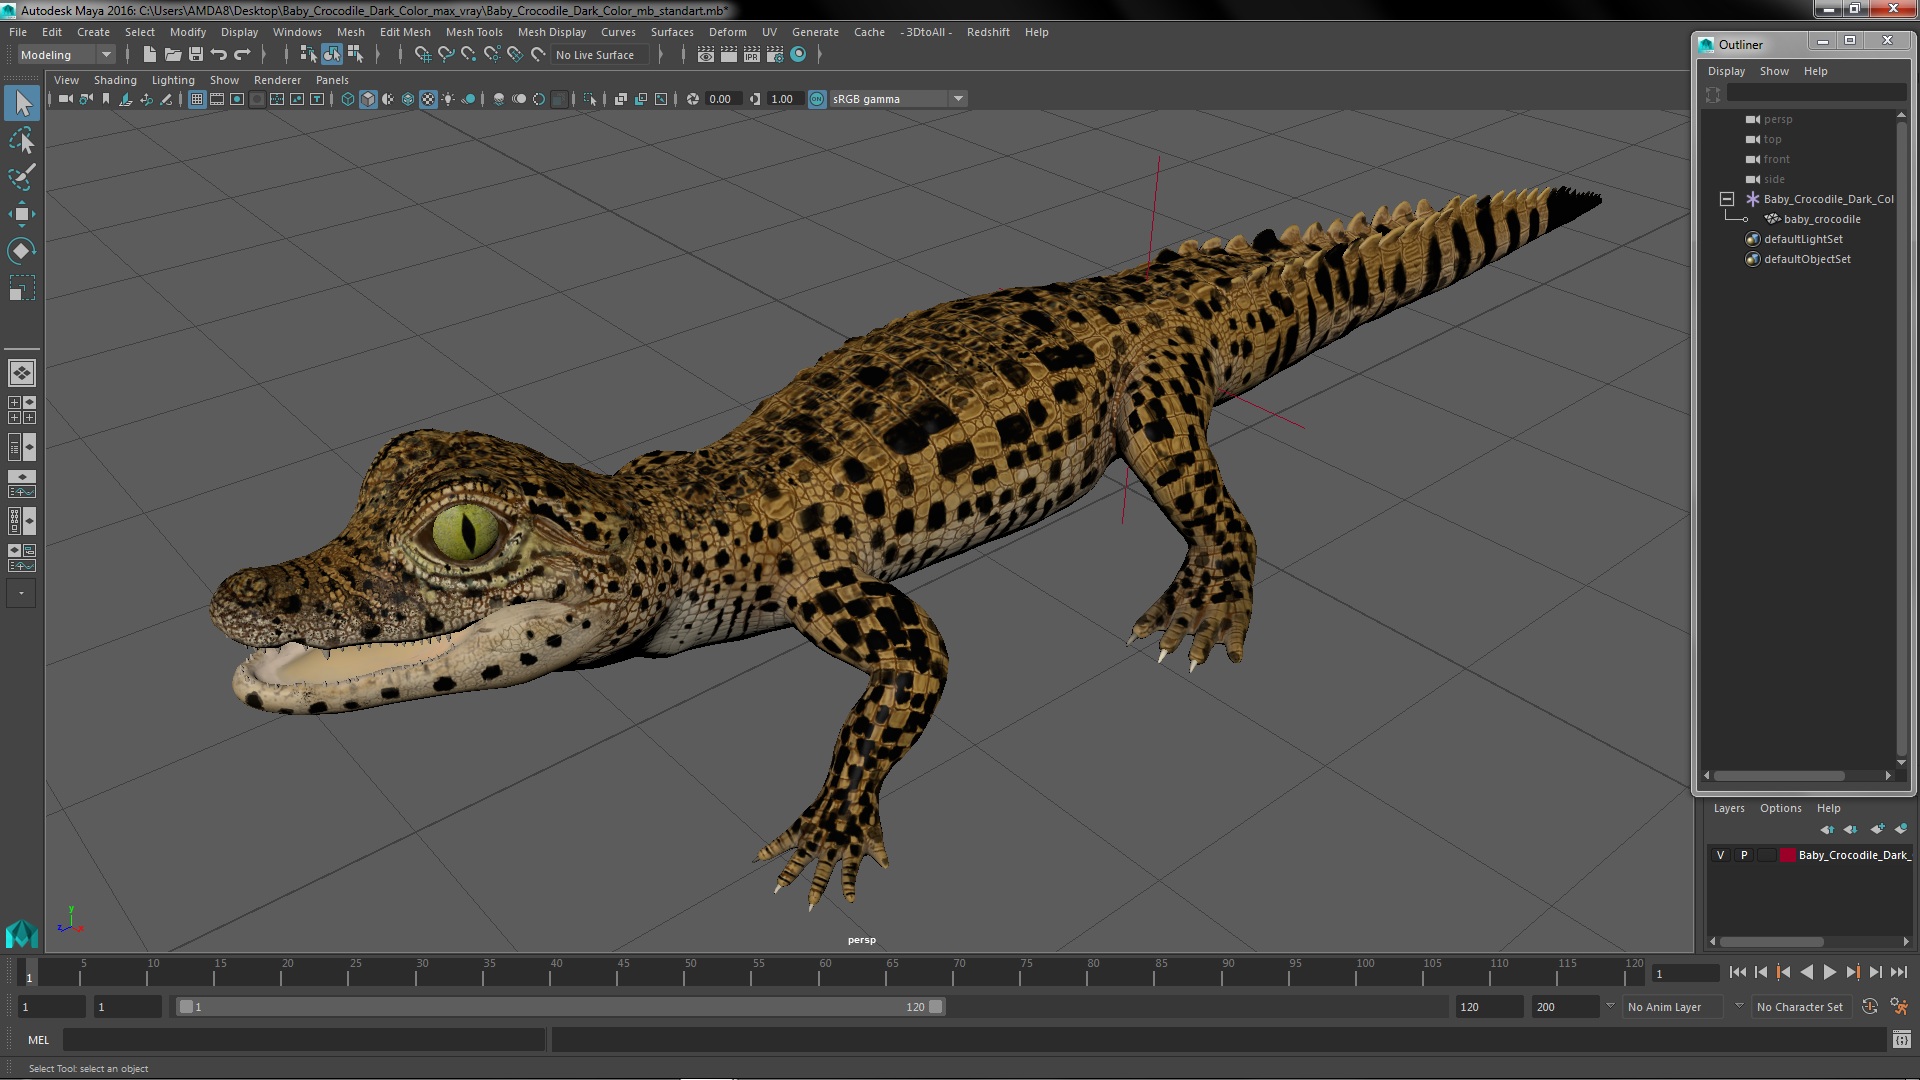Image resolution: width=1920 pixels, height=1080 pixels.
Task: Click the MEL command input field
Action: (x=304, y=1040)
